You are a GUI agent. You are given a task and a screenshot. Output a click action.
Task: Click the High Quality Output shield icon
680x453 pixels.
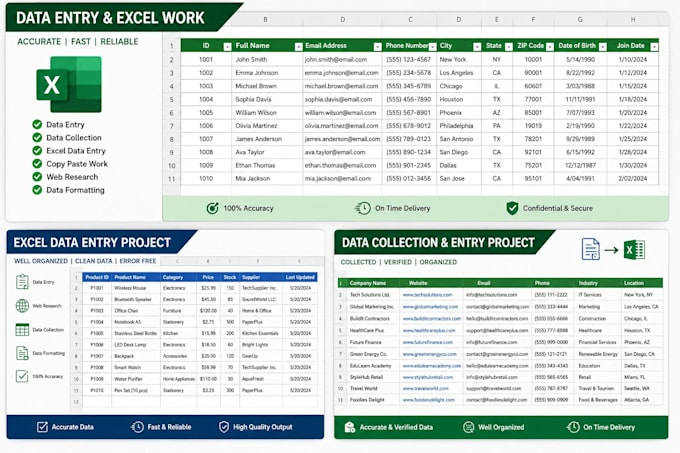(224, 427)
